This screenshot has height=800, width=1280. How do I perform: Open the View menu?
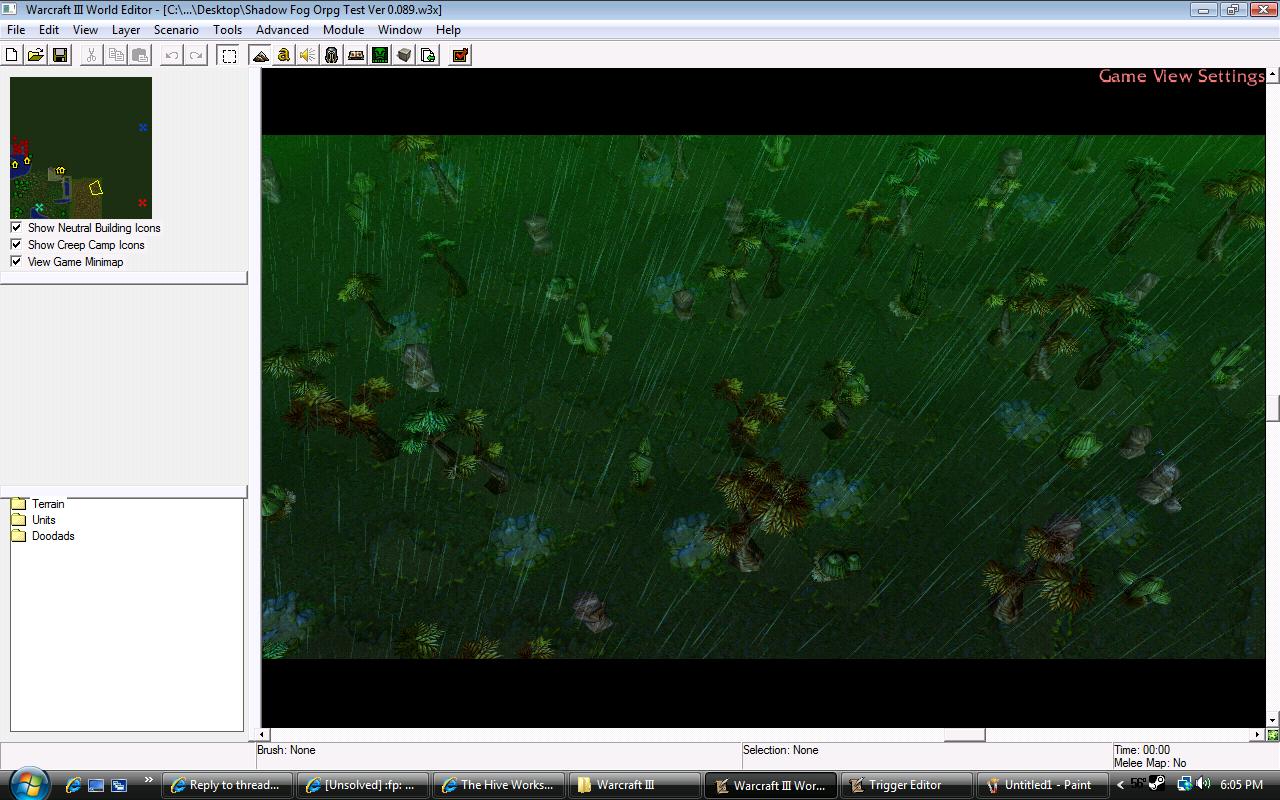pos(85,29)
